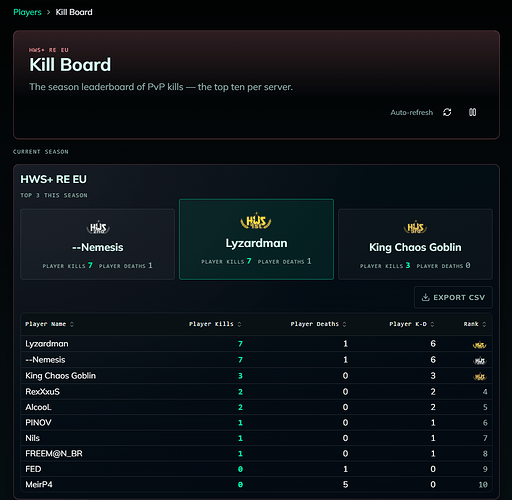
Task: Click the Kill Board breadcrumb text
Action: 74,12
